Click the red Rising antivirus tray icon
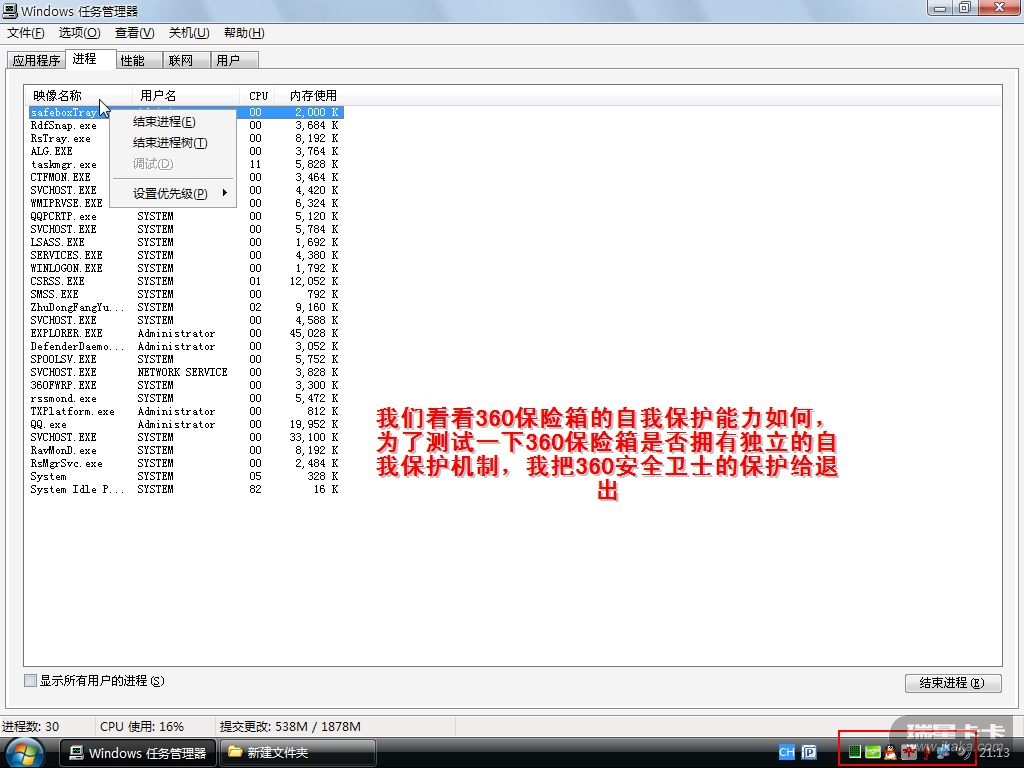 pyautogui.click(x=908, y=752)
